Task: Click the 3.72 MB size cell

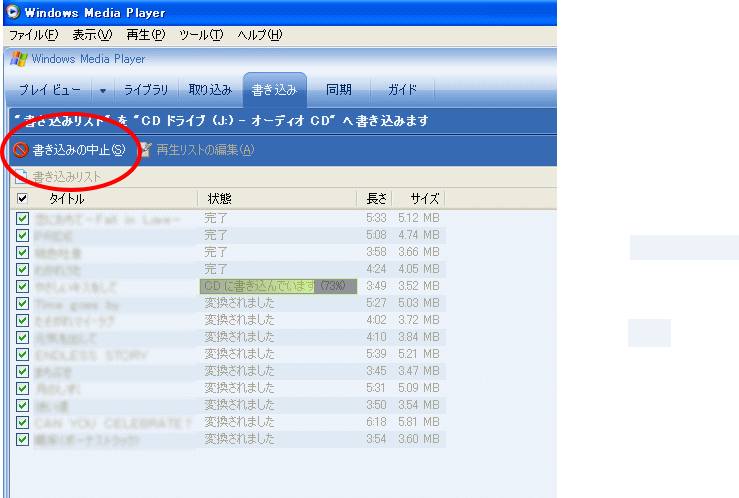Action: 419,320
